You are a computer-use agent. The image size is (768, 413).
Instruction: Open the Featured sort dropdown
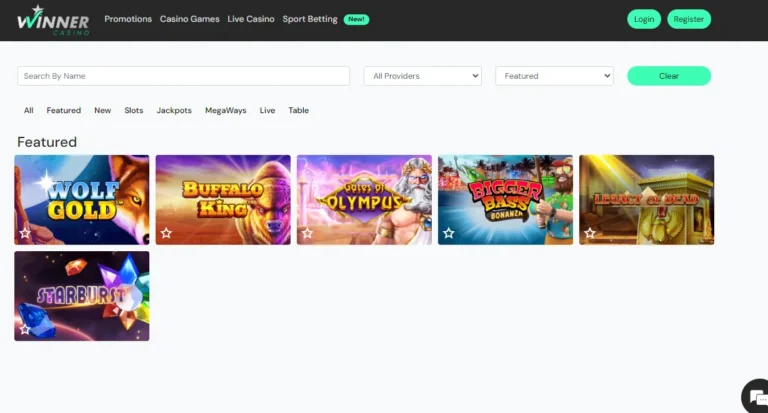tap(554, 76)
